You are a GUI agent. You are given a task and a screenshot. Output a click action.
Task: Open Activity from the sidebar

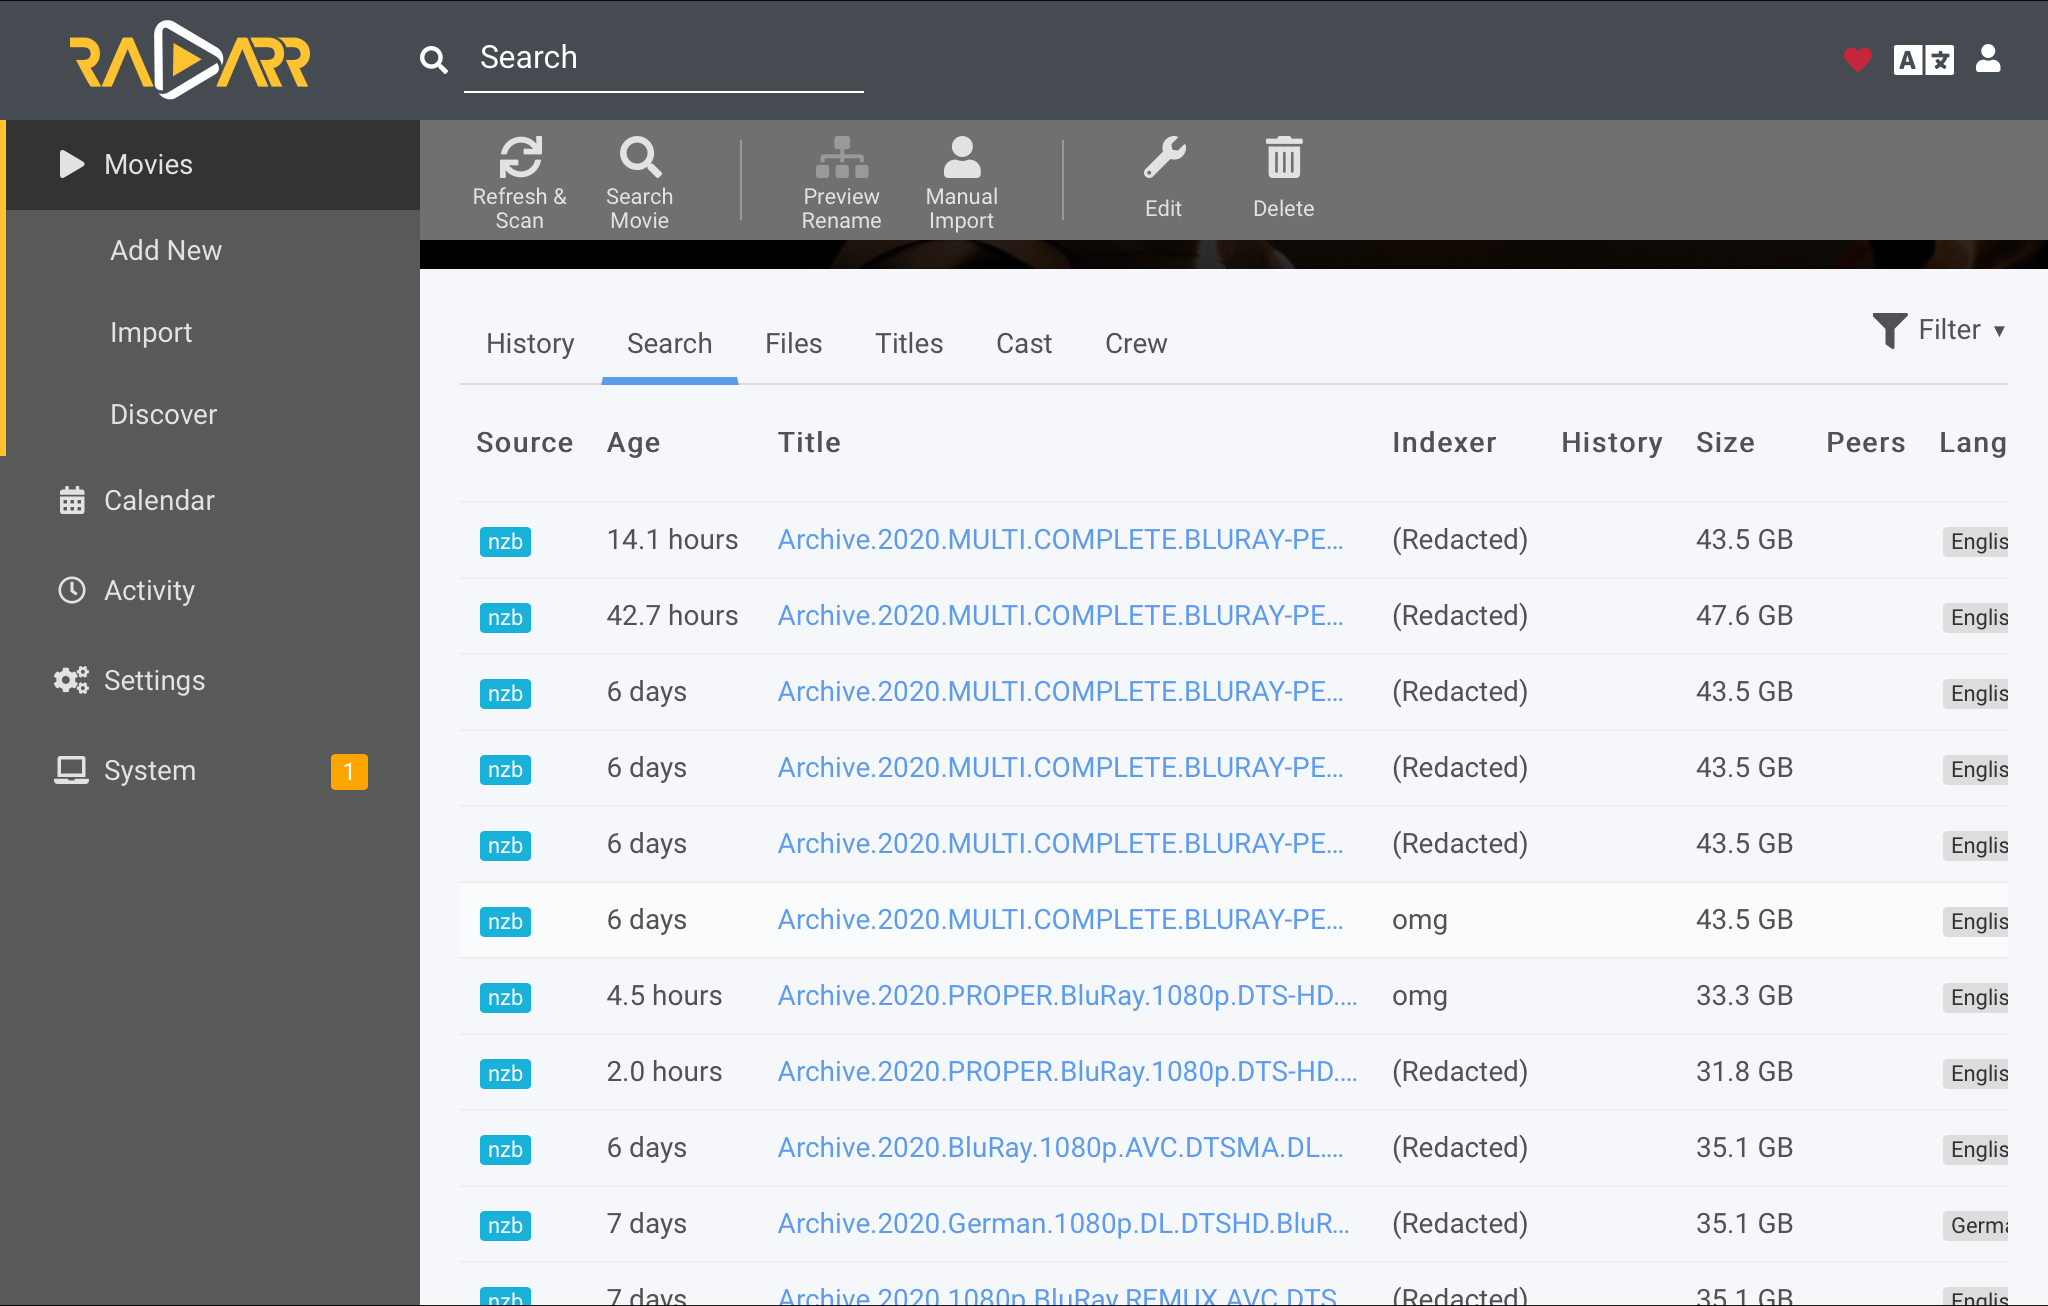149,590
